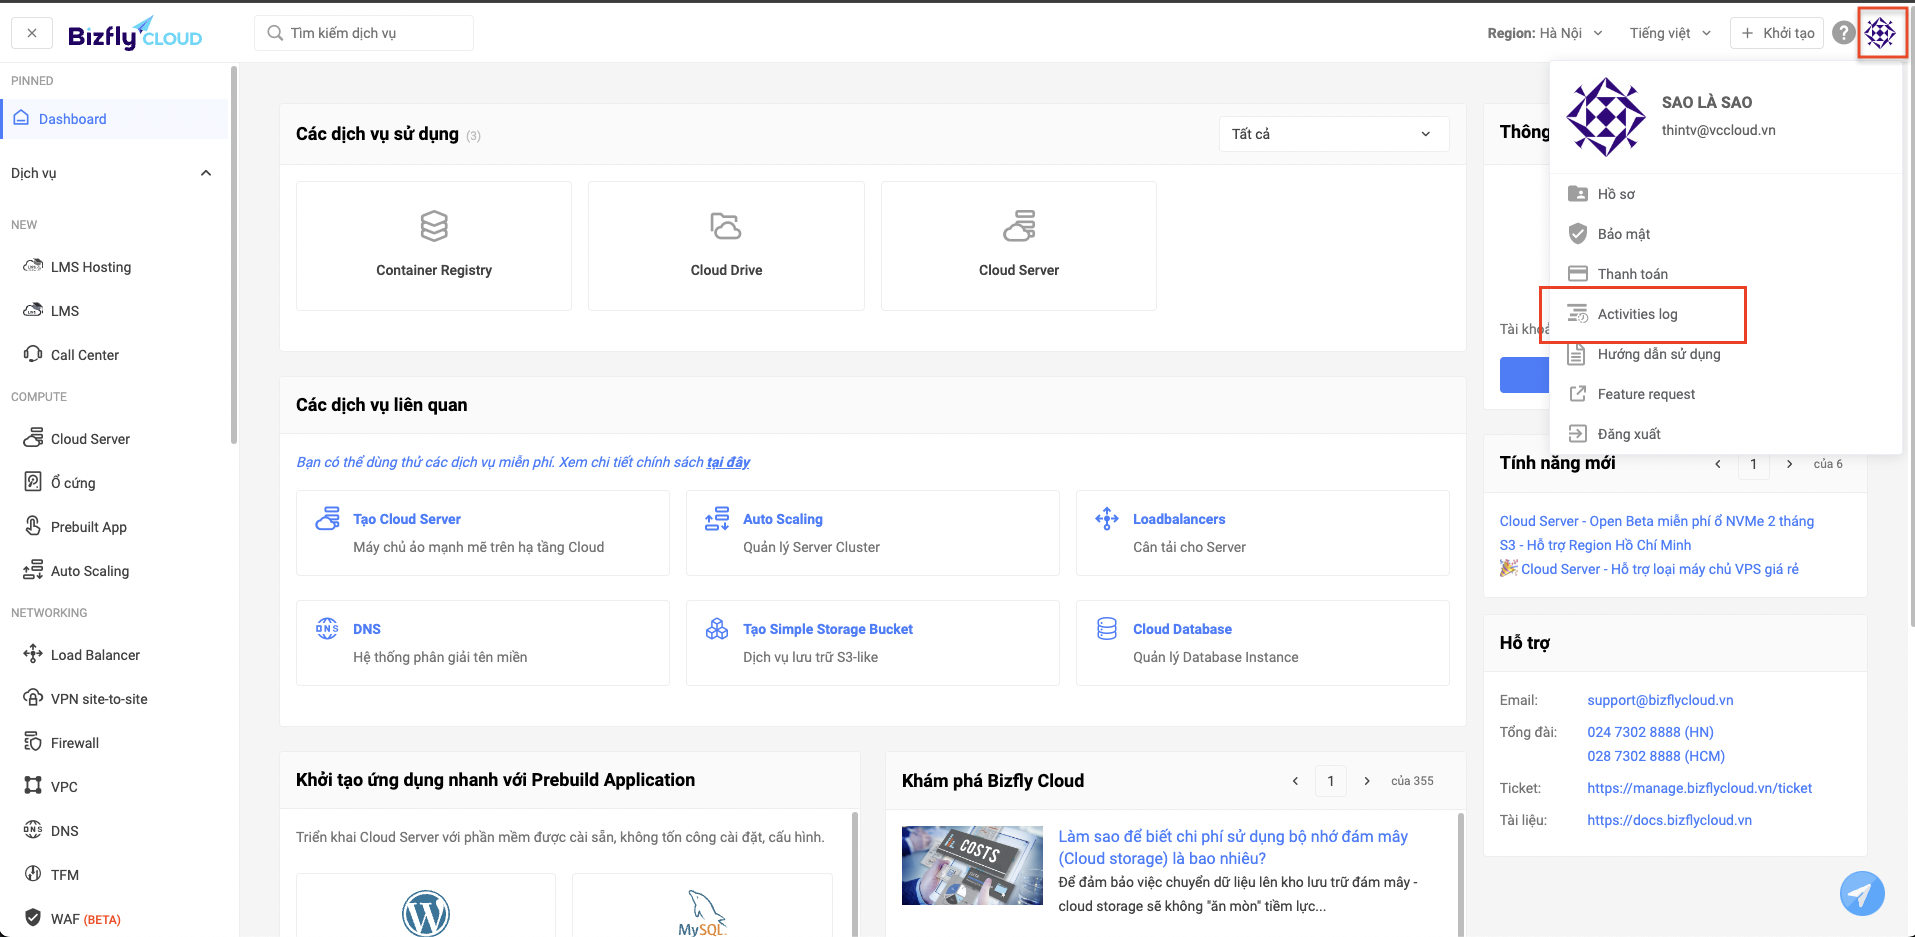Open the Container Registry service card

point(434,246)
